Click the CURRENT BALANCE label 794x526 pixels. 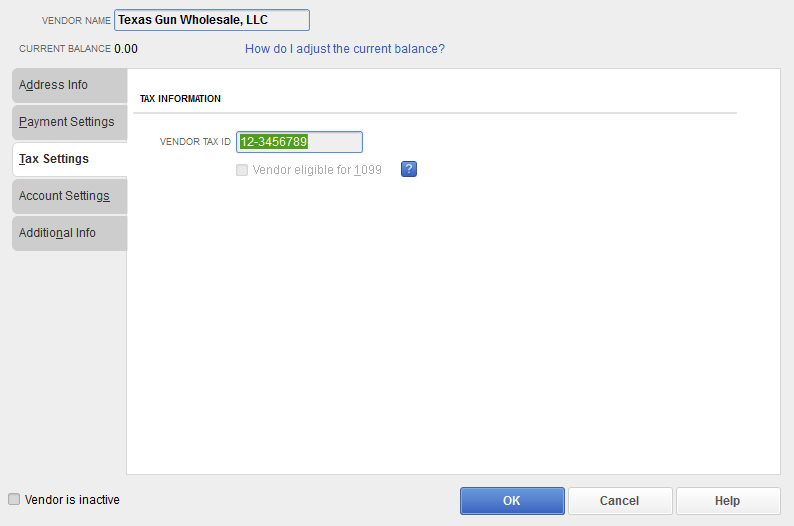click(65, 49)
